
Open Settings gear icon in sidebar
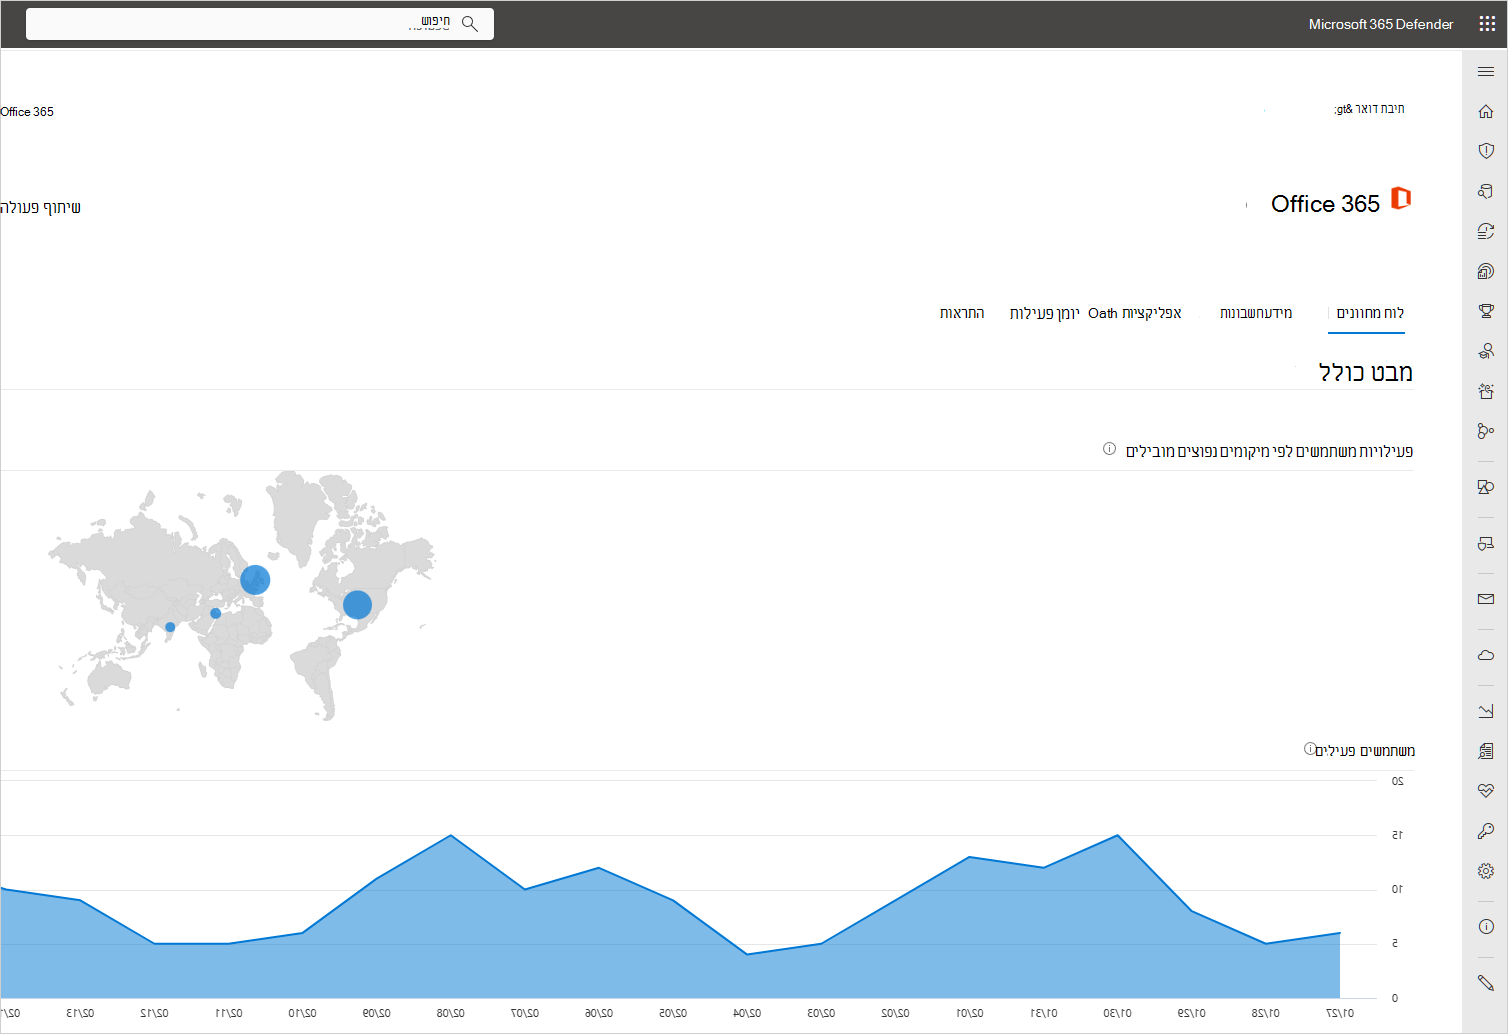1486,871
